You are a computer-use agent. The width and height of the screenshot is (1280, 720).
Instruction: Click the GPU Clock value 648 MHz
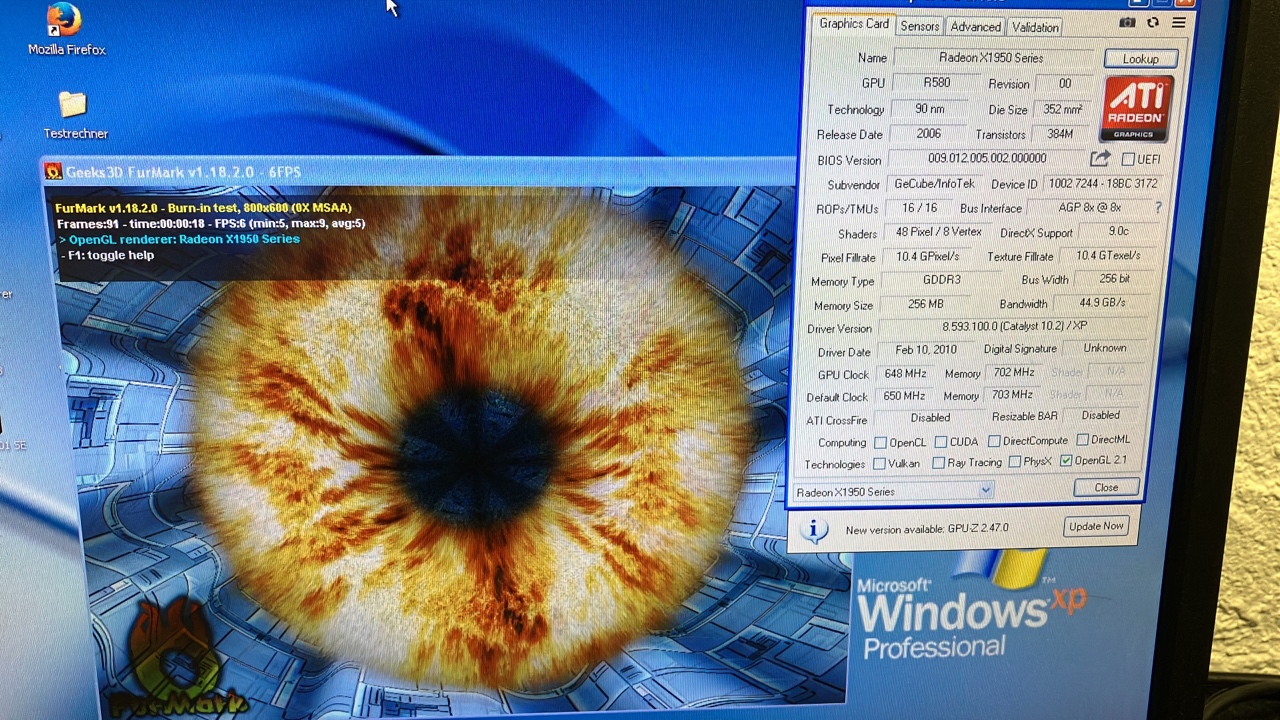tap(905, 374)
